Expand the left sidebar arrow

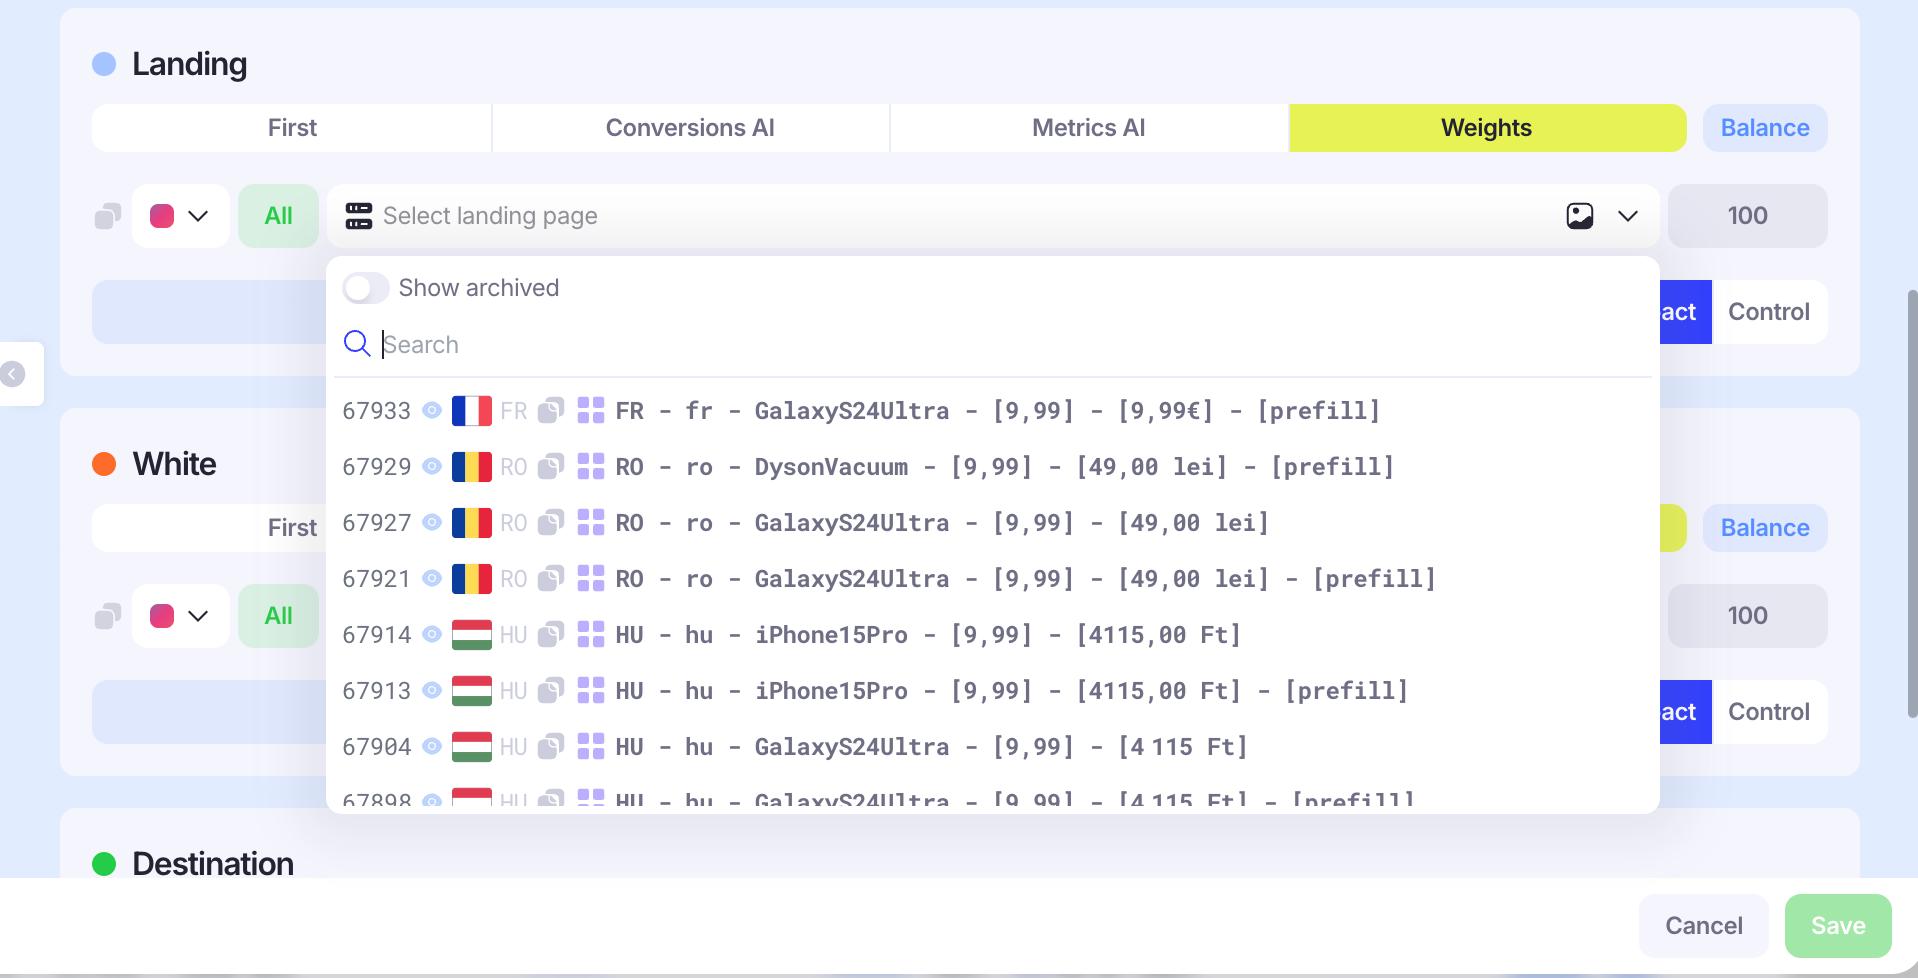pyautogui.click(x=13, y=374)
